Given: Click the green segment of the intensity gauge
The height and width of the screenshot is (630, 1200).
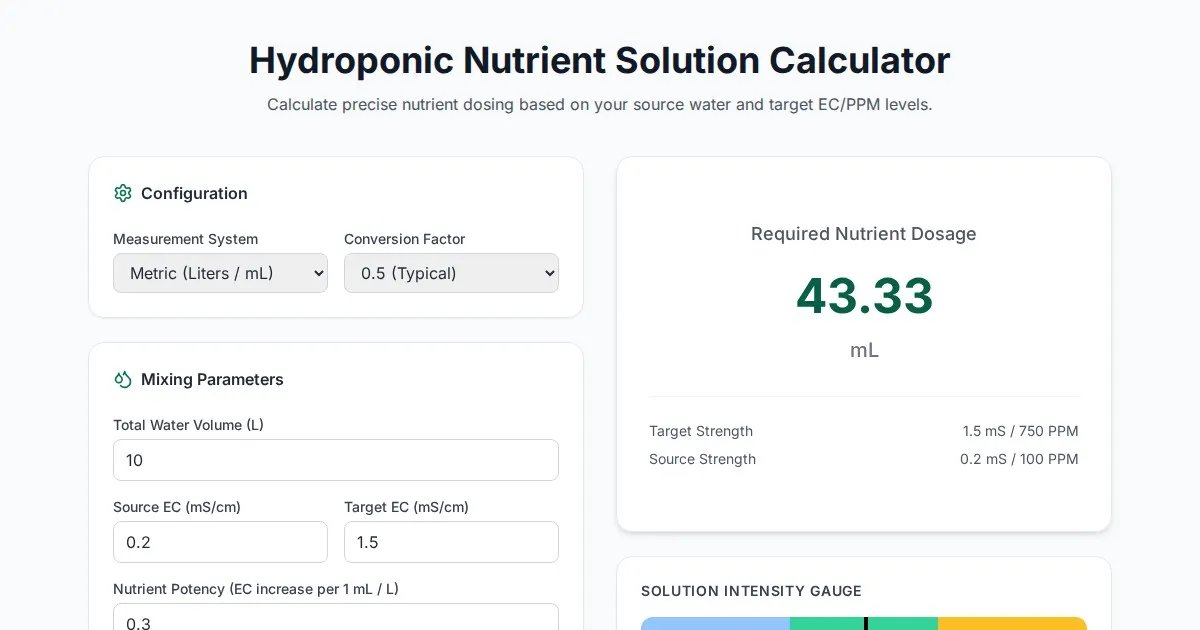Looking at the screenshot, I should coord(827,624).
